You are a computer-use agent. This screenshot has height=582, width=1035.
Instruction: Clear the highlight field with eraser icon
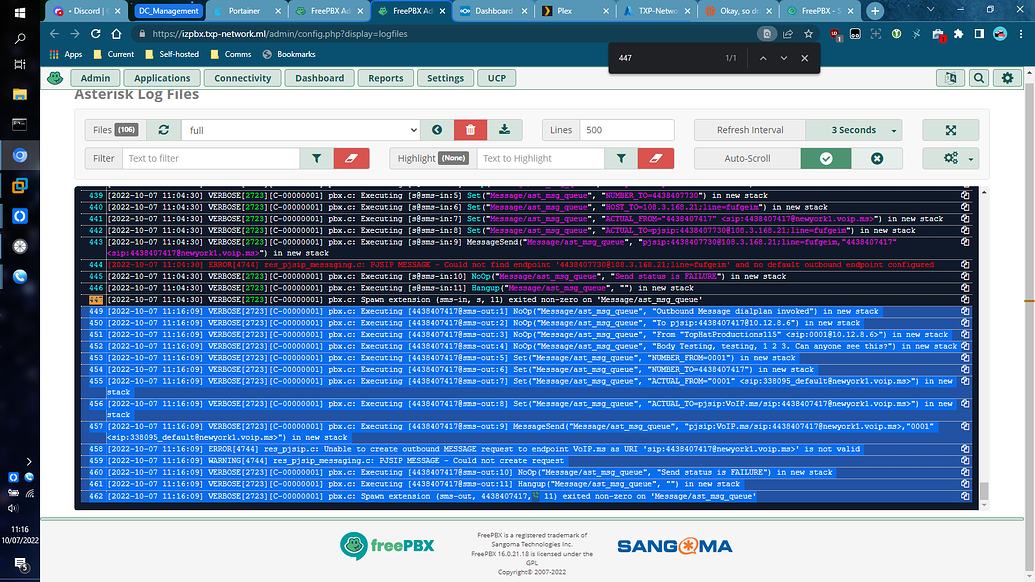655,158
